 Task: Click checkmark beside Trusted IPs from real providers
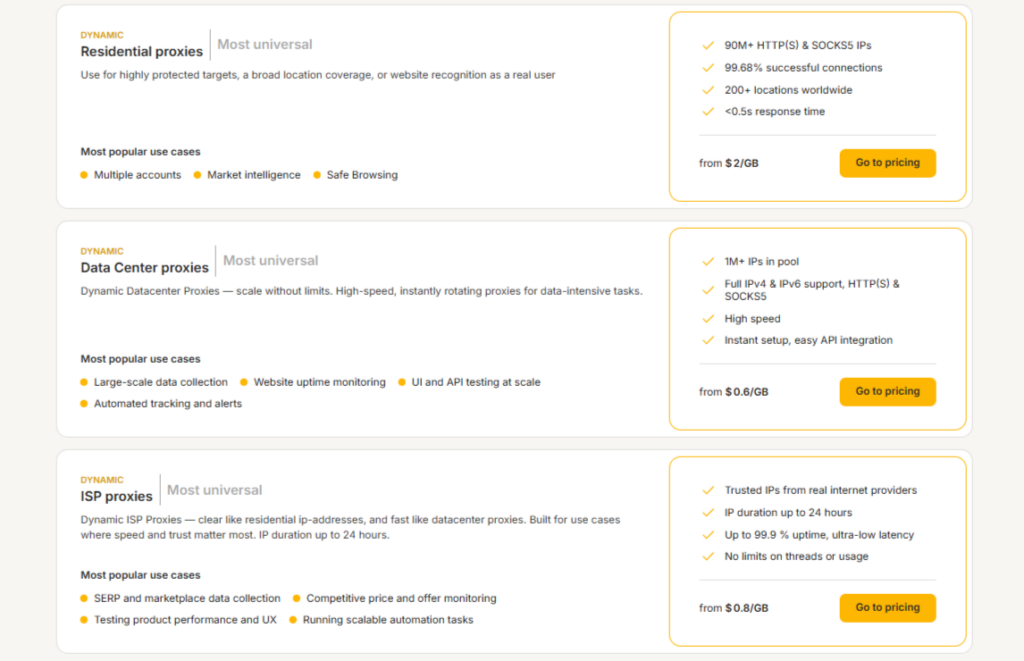click(x=708, y=491)
